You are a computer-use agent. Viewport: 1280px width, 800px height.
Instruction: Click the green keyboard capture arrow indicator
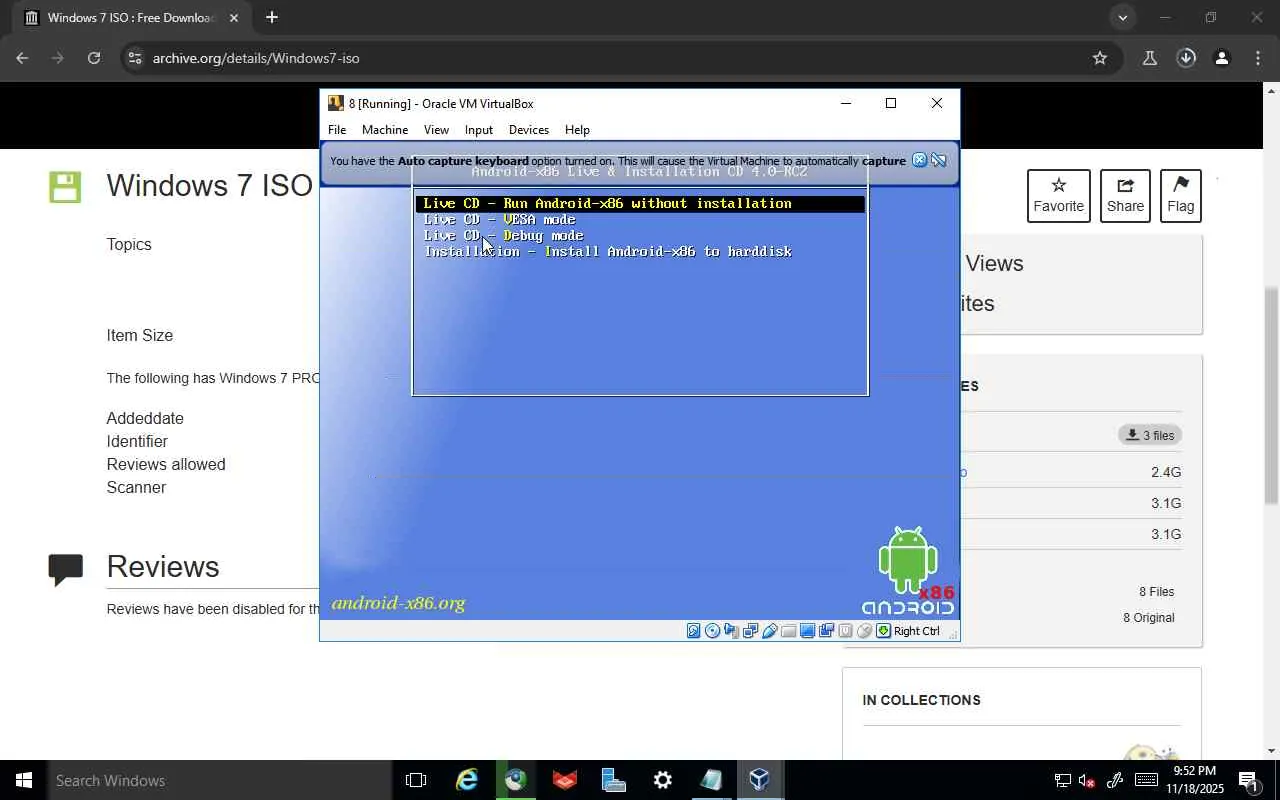click(883, 631)
